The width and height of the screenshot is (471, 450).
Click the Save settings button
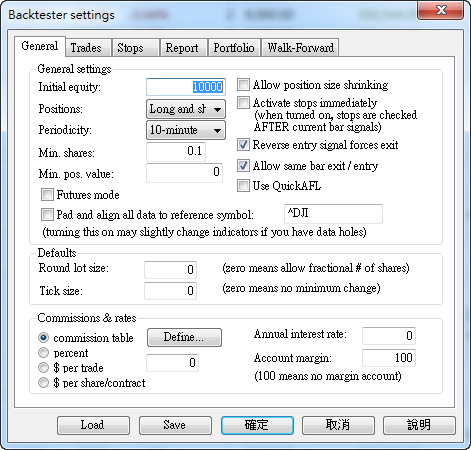point(175,425)
